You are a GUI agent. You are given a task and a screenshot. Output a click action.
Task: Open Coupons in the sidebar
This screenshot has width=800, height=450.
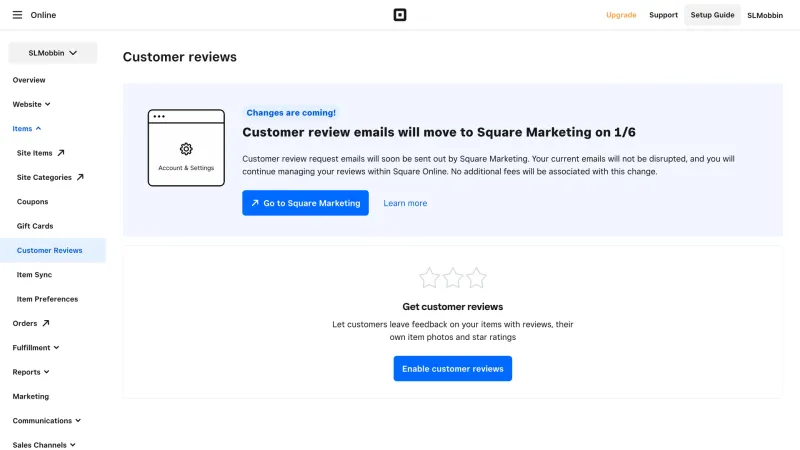(32, 202)
